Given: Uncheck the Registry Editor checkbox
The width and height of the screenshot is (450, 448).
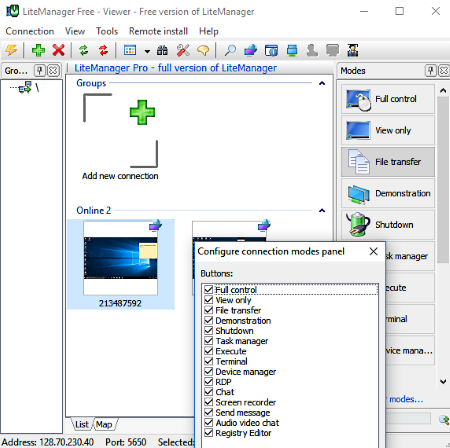Looking at the screenshot, I should [209, 433].
